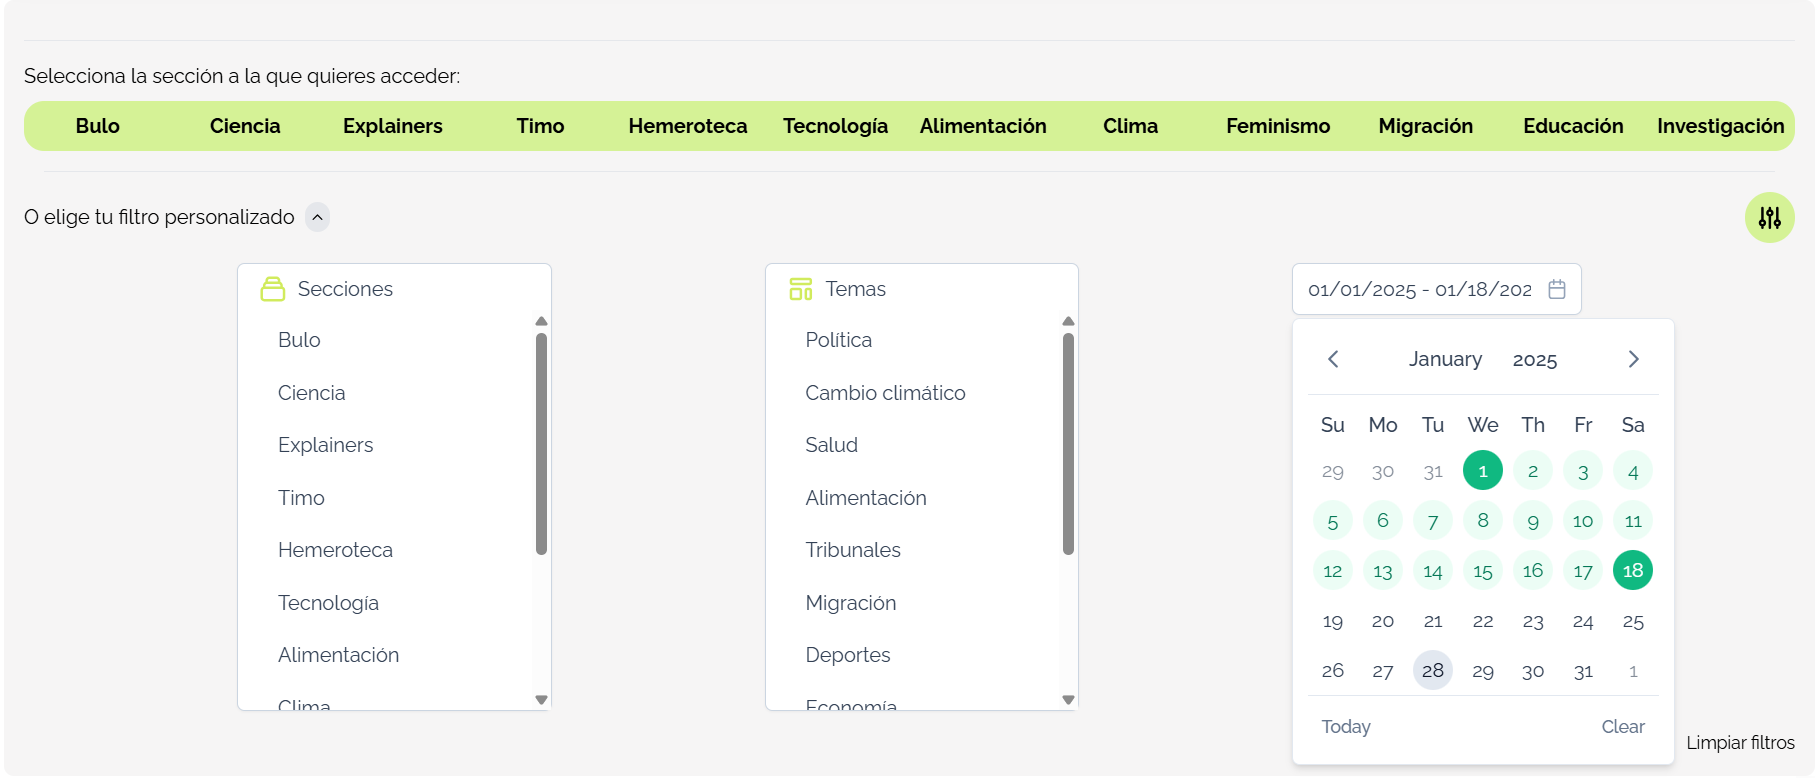The height and width of the screenshot is (778, 1820).
Task: Click the filter sliders icon button
Action: click(1769, 218)
